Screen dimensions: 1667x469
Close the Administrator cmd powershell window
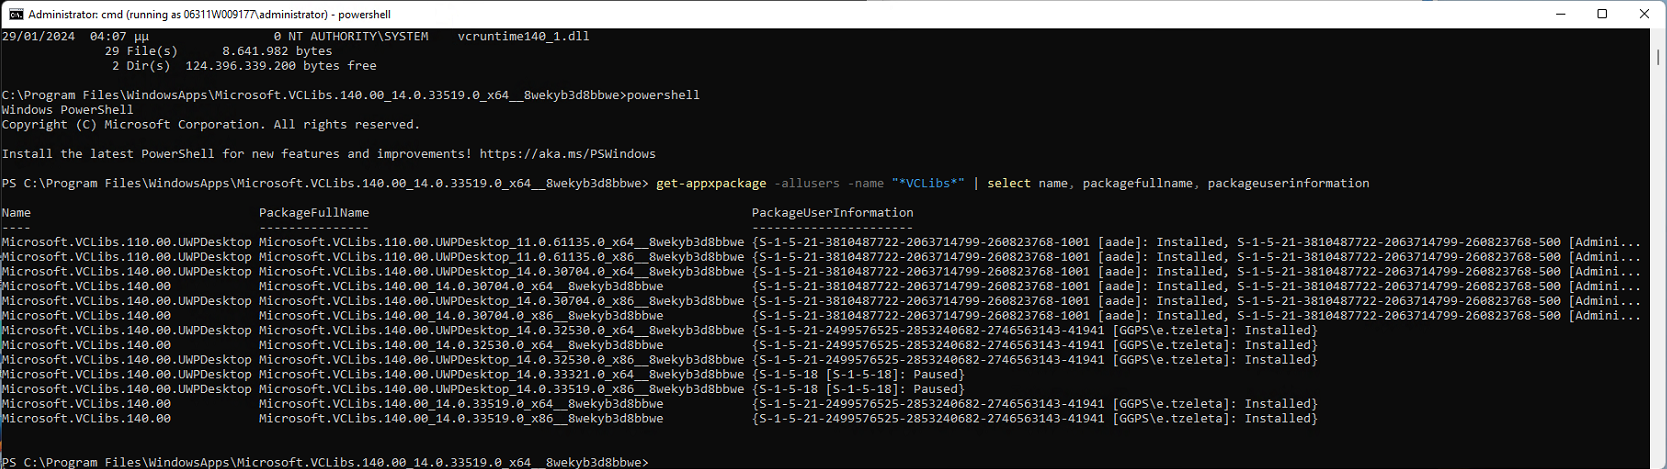pos(1644,14)
